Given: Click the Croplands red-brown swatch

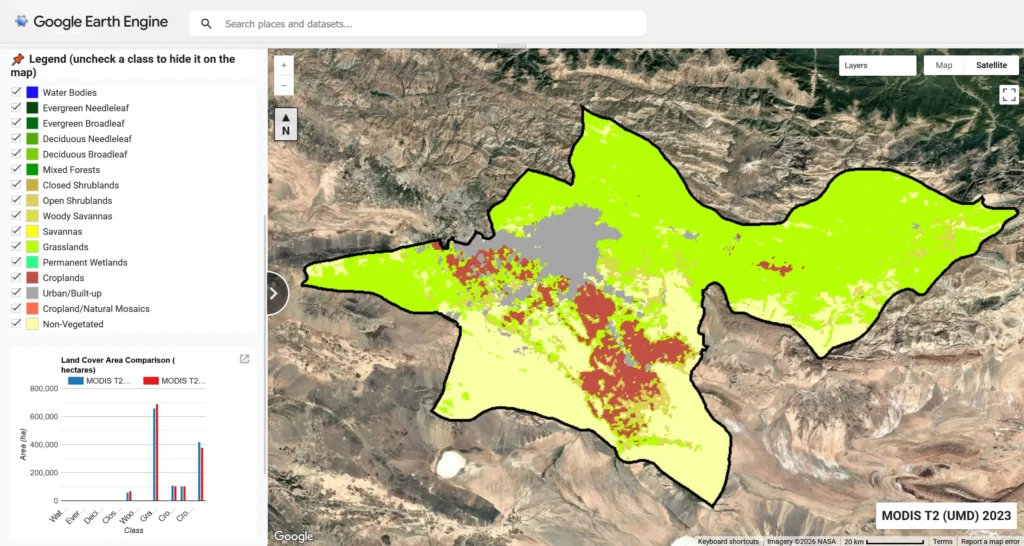Looking at the screenshot, I should 32,278.
